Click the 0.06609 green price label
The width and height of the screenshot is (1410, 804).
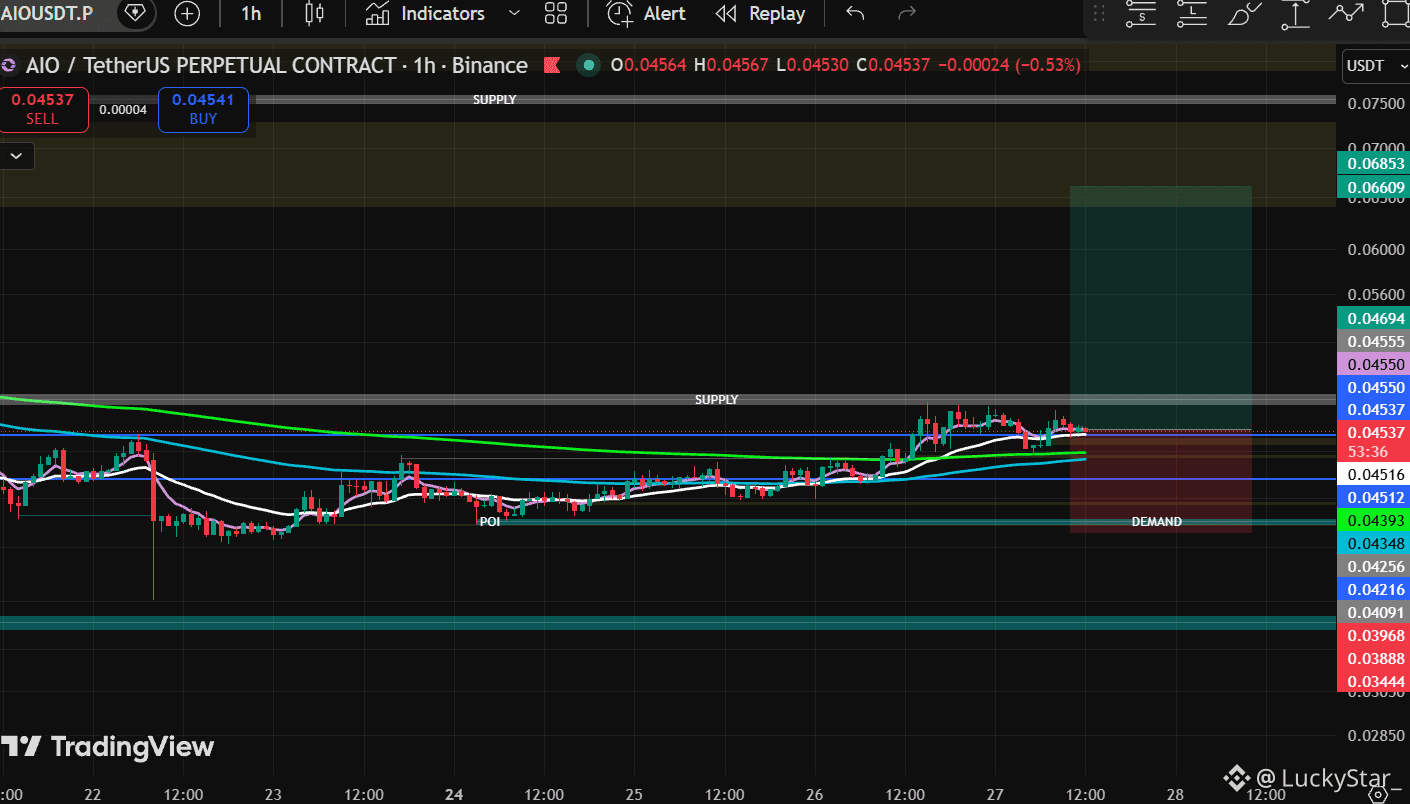tap(1376, 187)
